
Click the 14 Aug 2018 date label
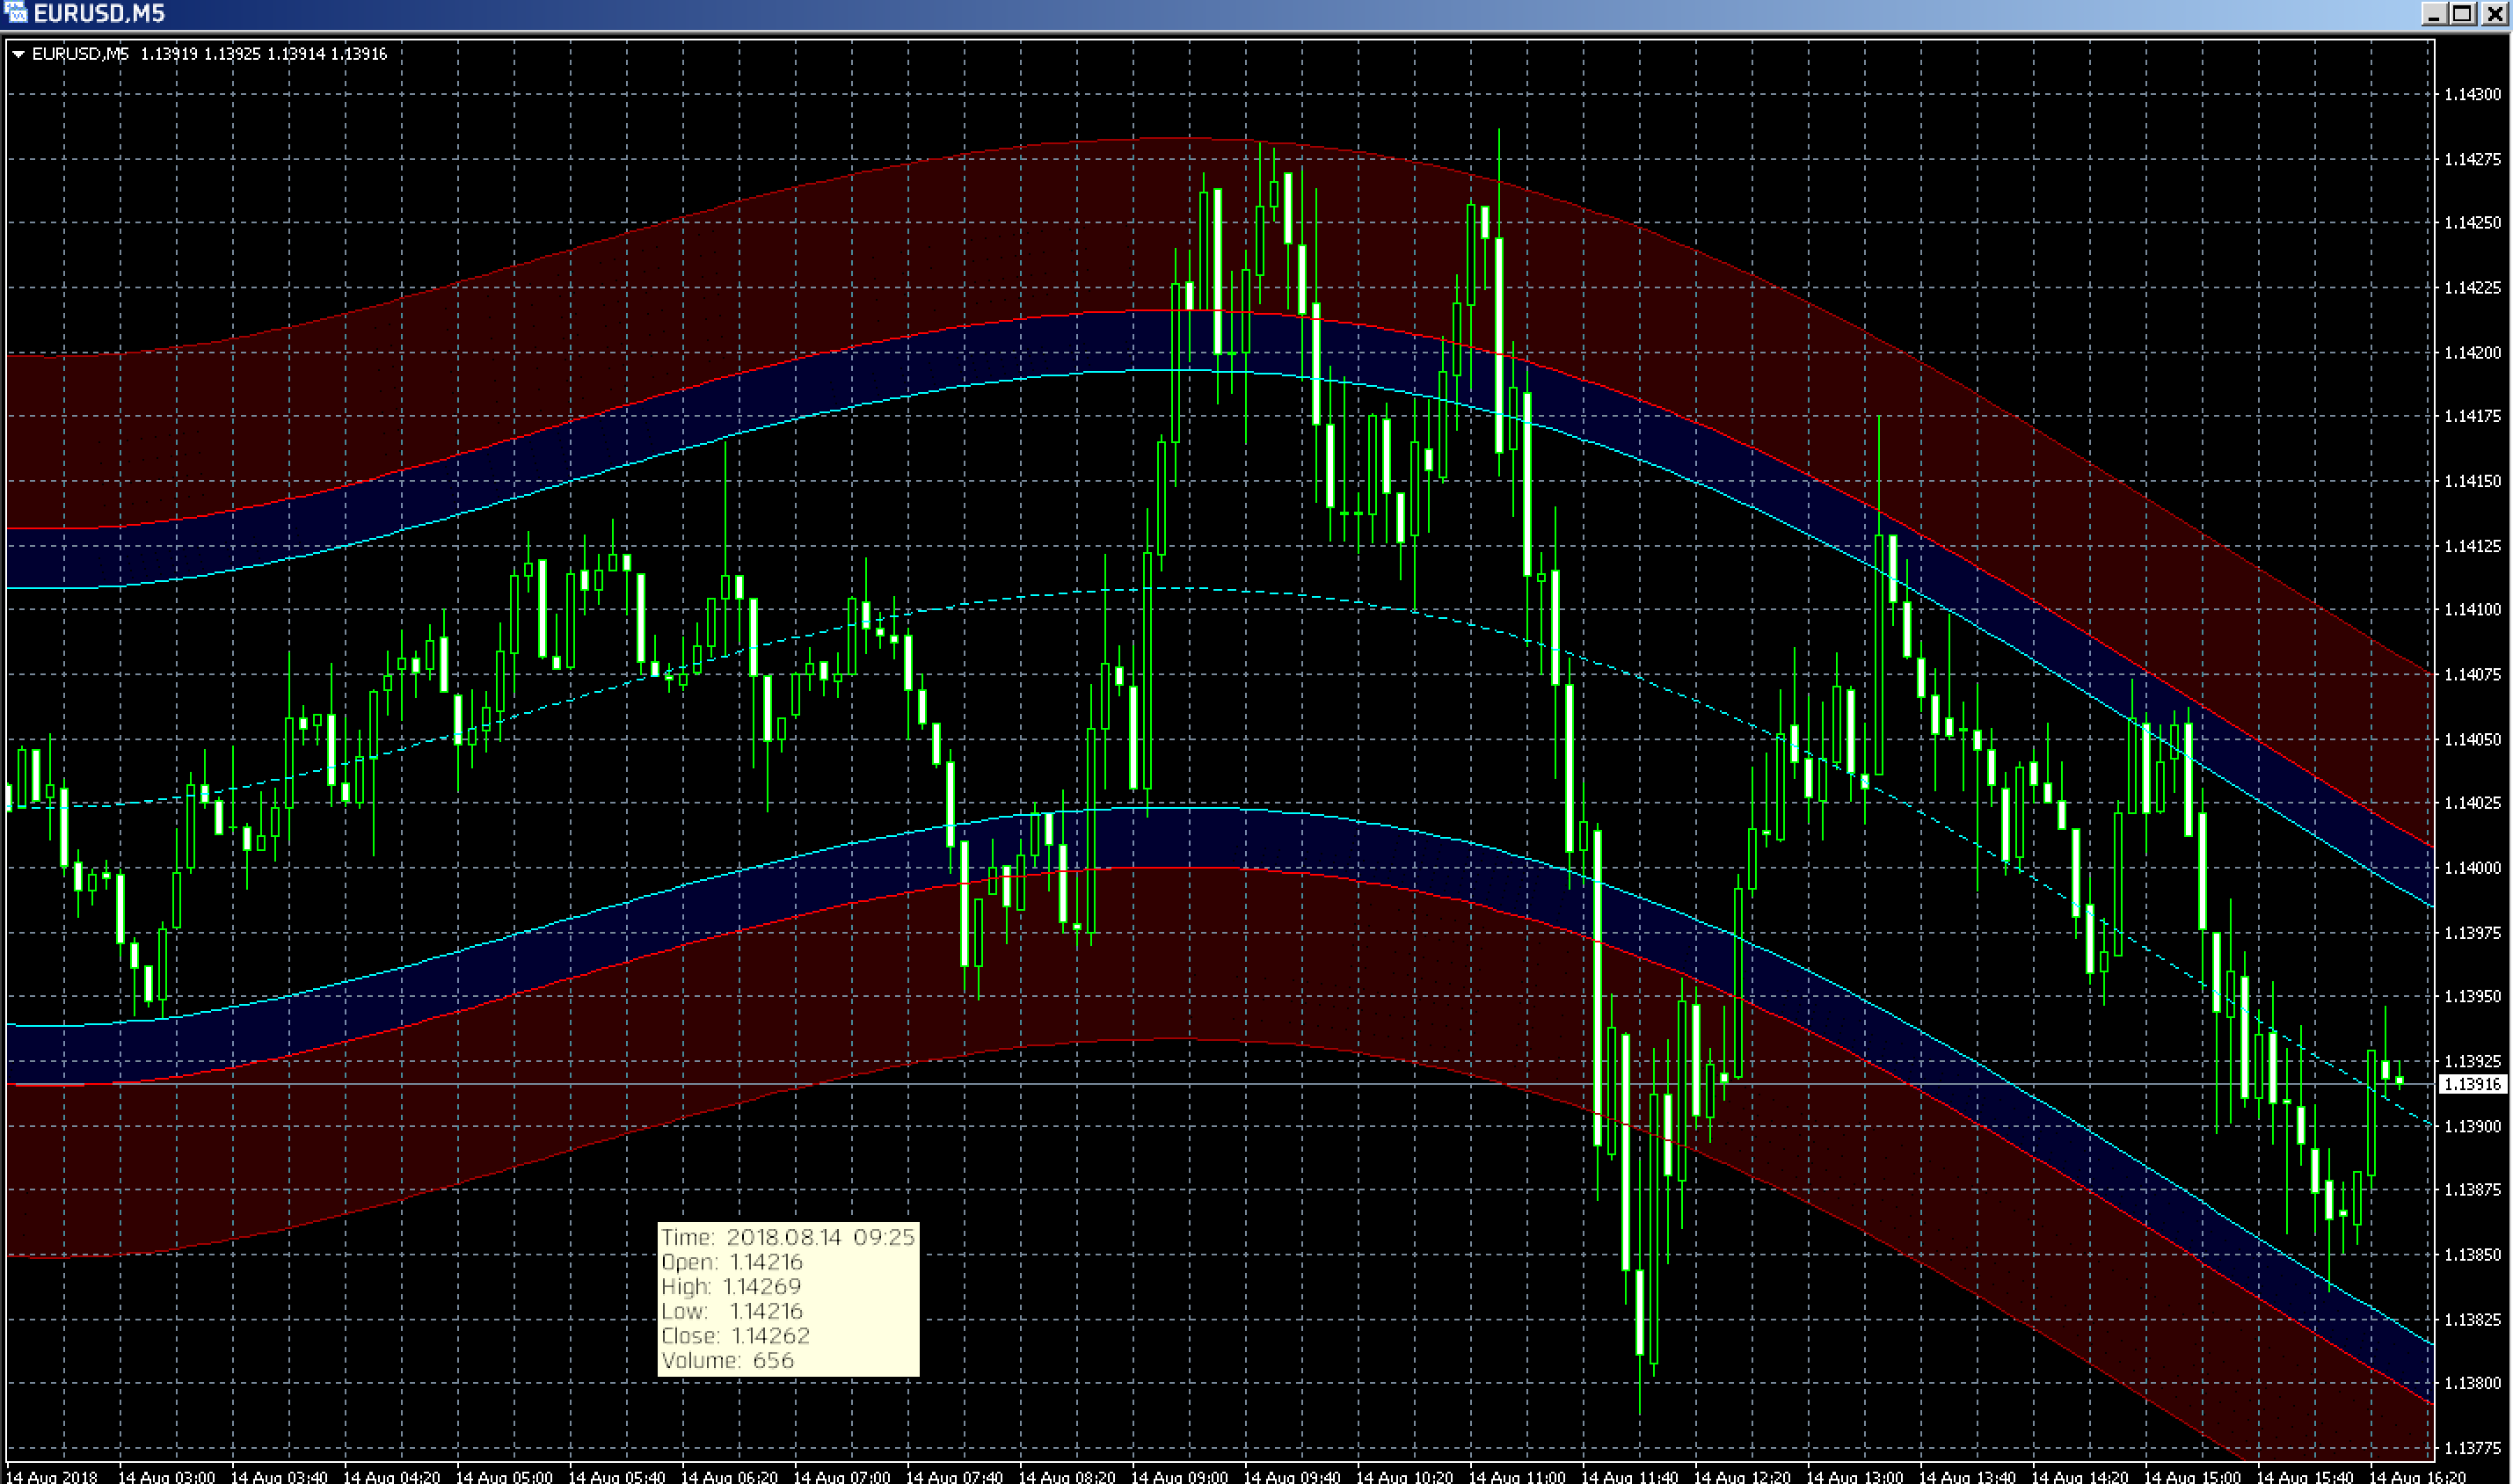(50, 1476)
